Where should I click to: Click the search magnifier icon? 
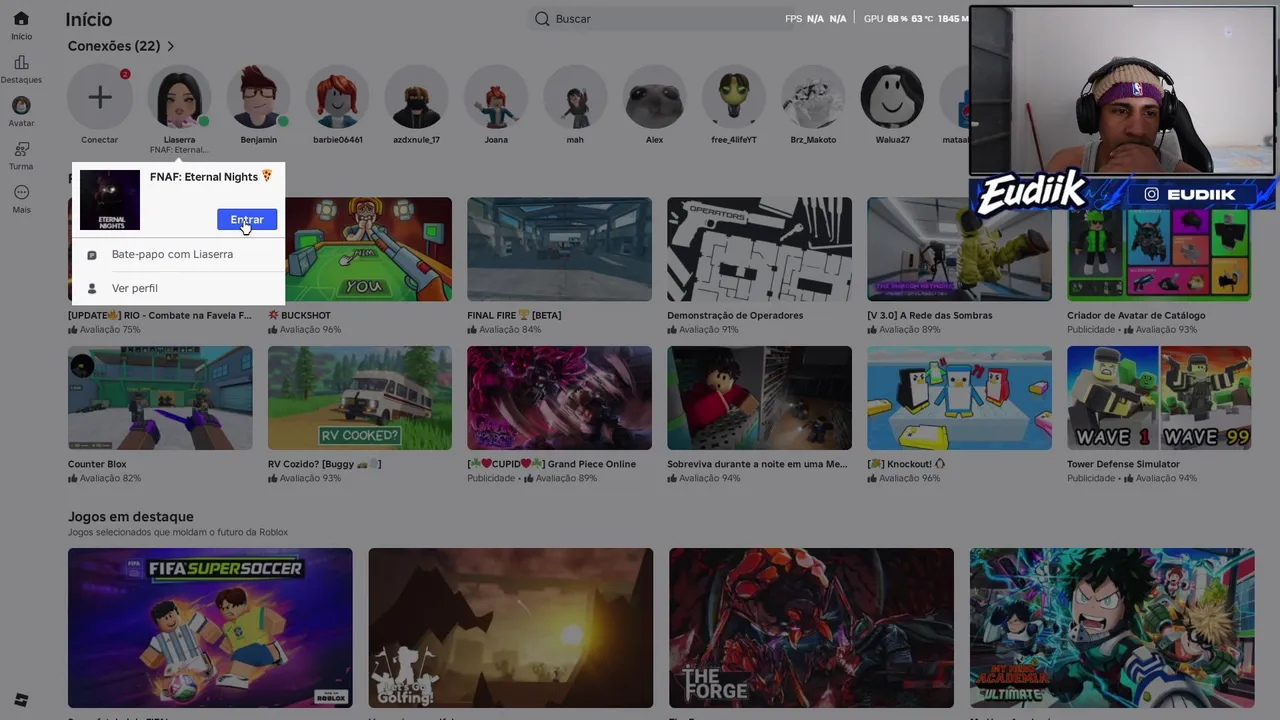tap(542, 18)
